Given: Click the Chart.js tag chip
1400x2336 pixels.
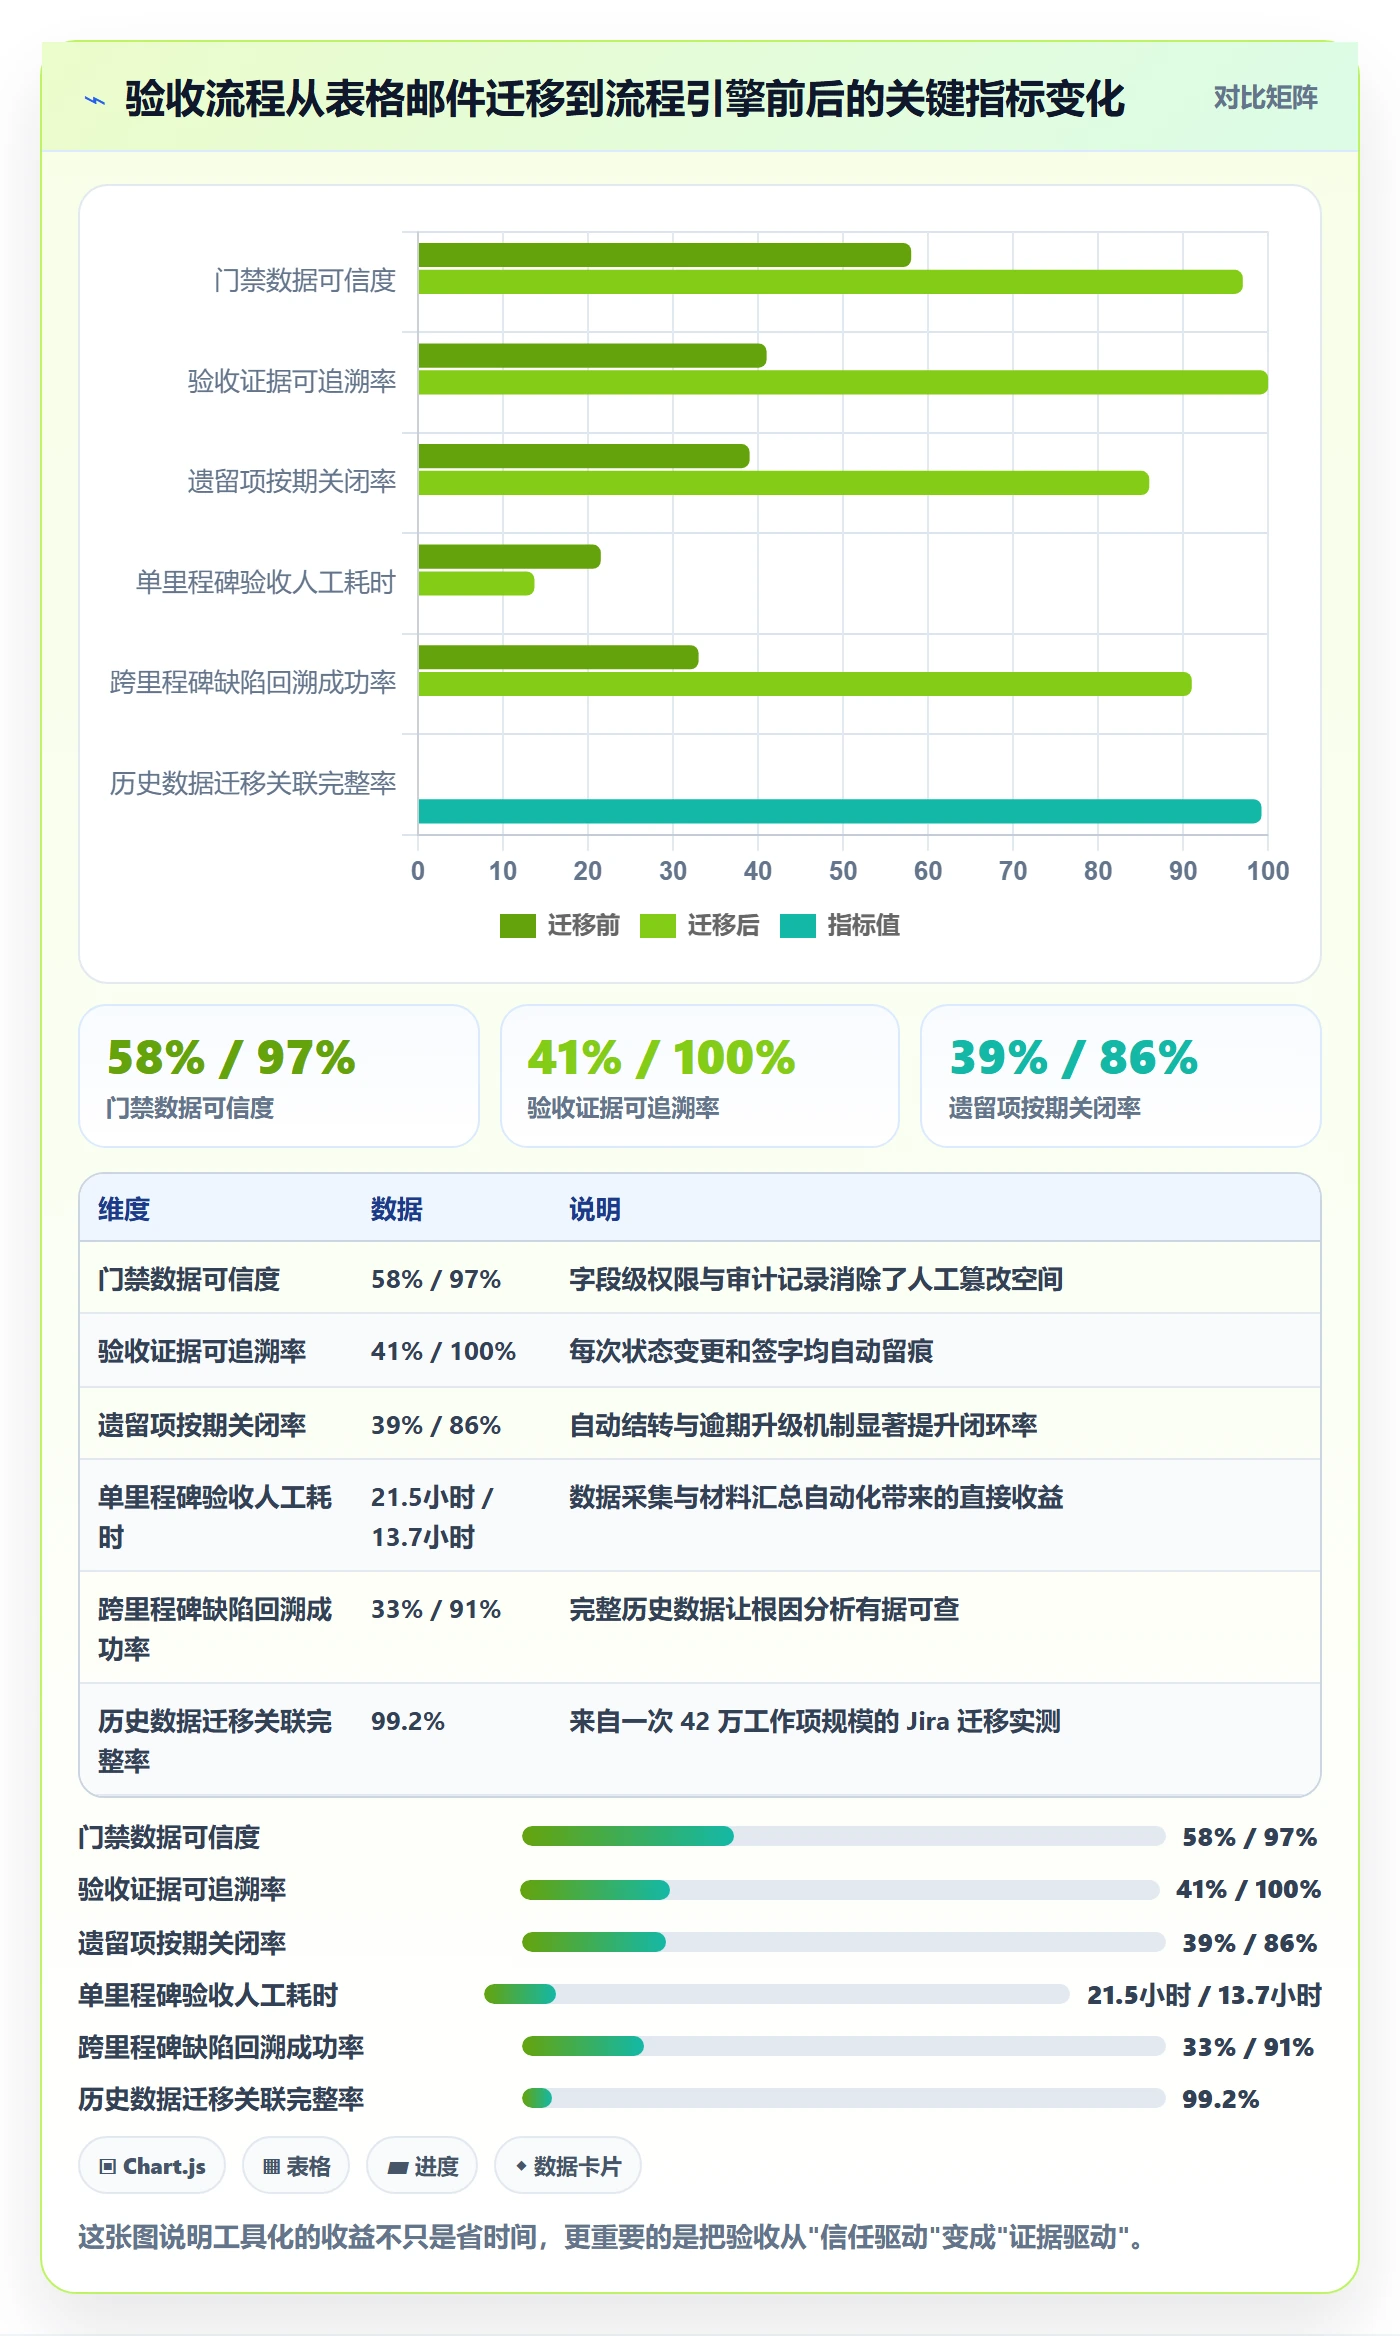Looking at the screenshot, I should (152, 2166).
